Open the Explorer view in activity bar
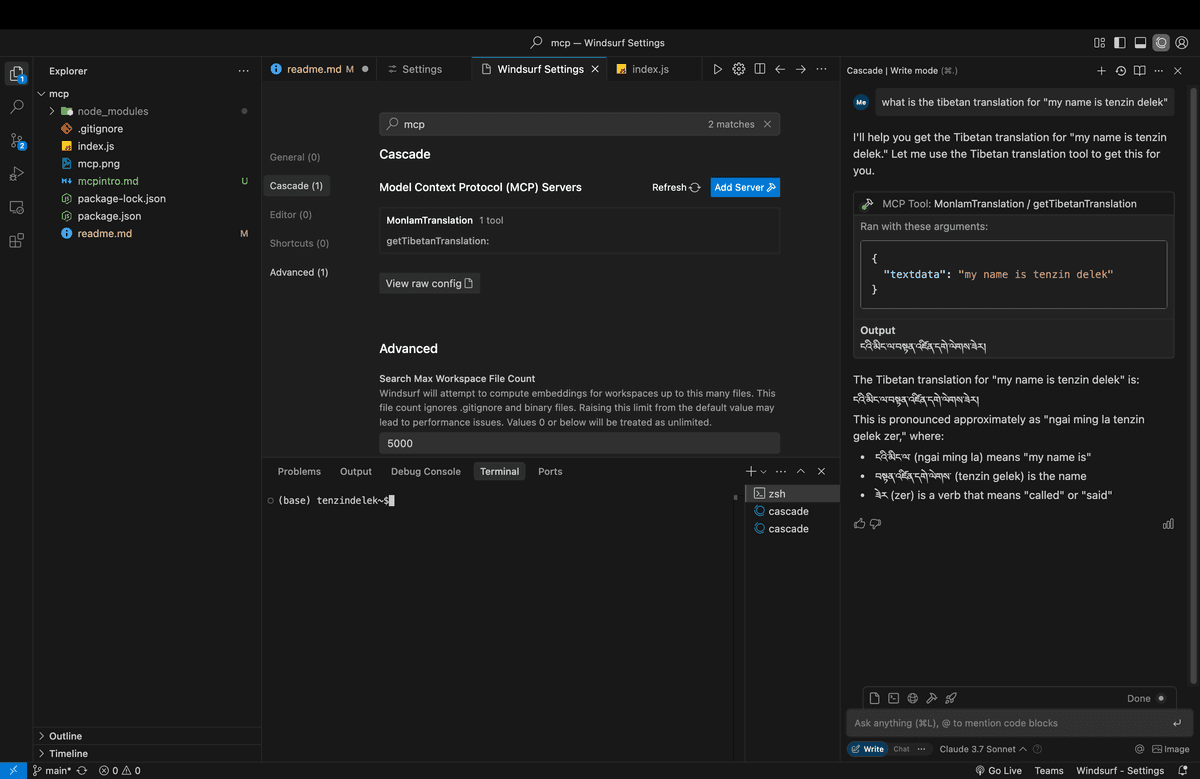 pos(16,73)
